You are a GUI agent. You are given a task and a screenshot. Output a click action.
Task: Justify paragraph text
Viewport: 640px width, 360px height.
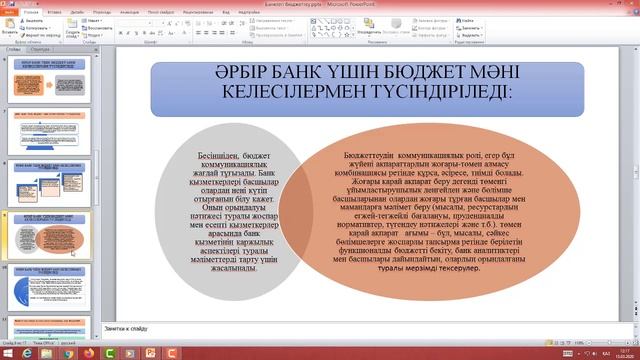222,33
